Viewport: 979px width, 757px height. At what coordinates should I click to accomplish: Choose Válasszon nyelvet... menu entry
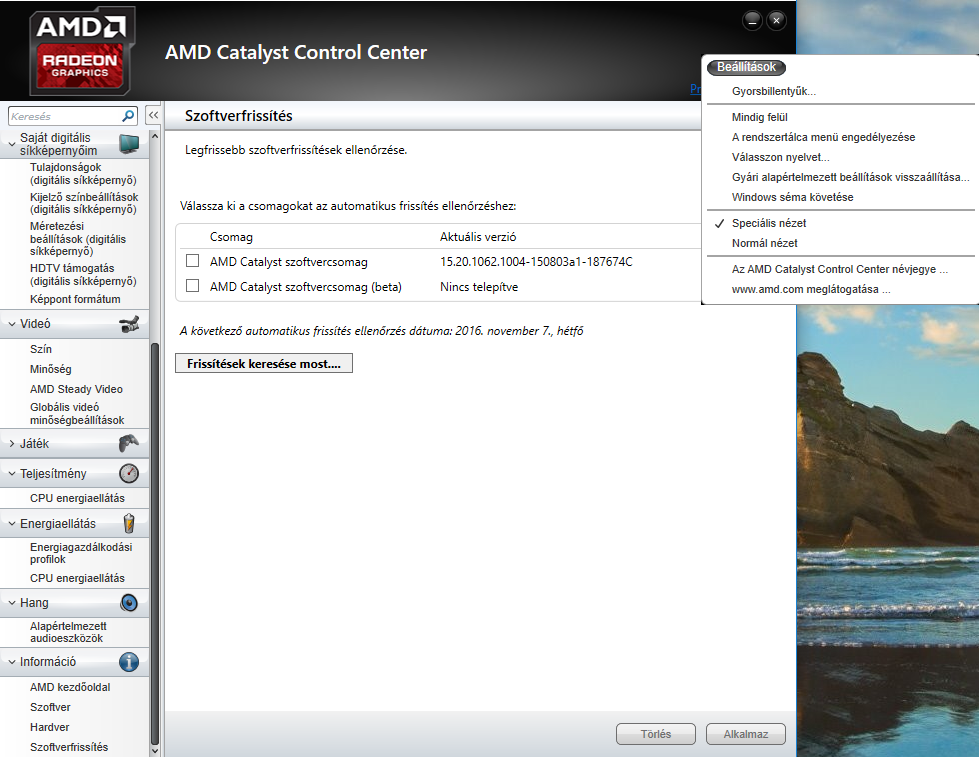tap(780, 157)
